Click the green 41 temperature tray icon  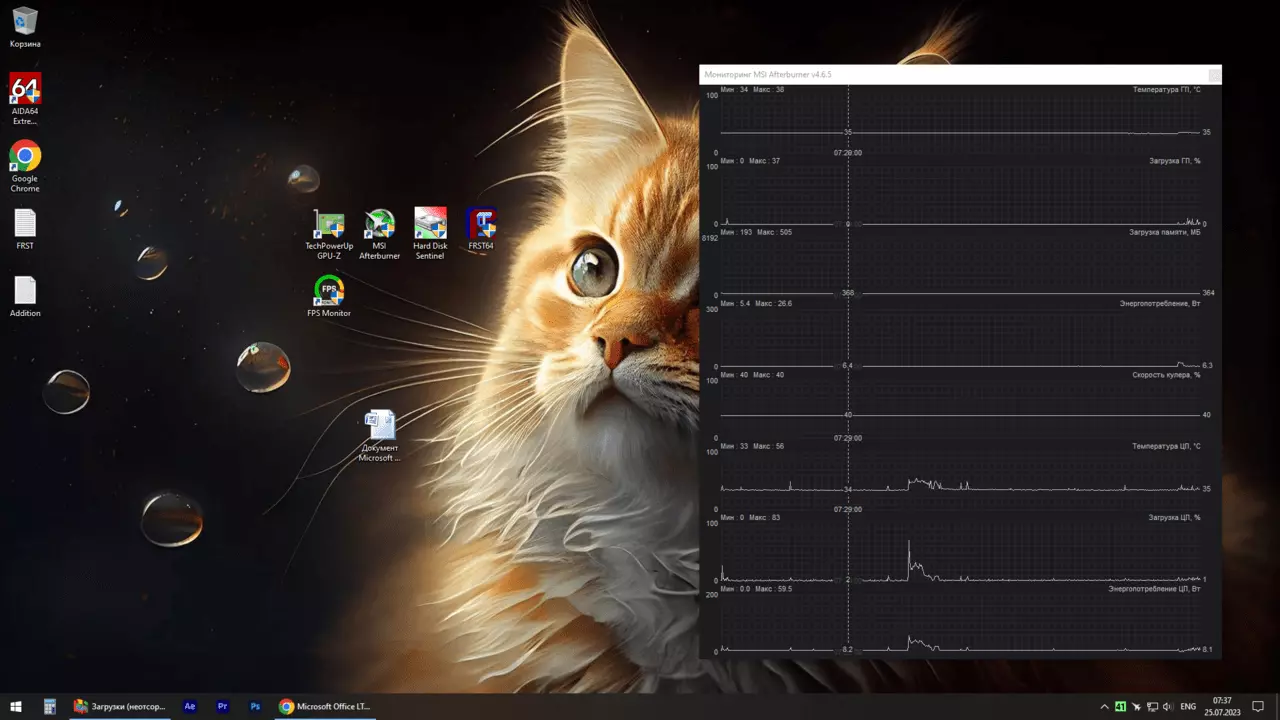(1120, 706)
